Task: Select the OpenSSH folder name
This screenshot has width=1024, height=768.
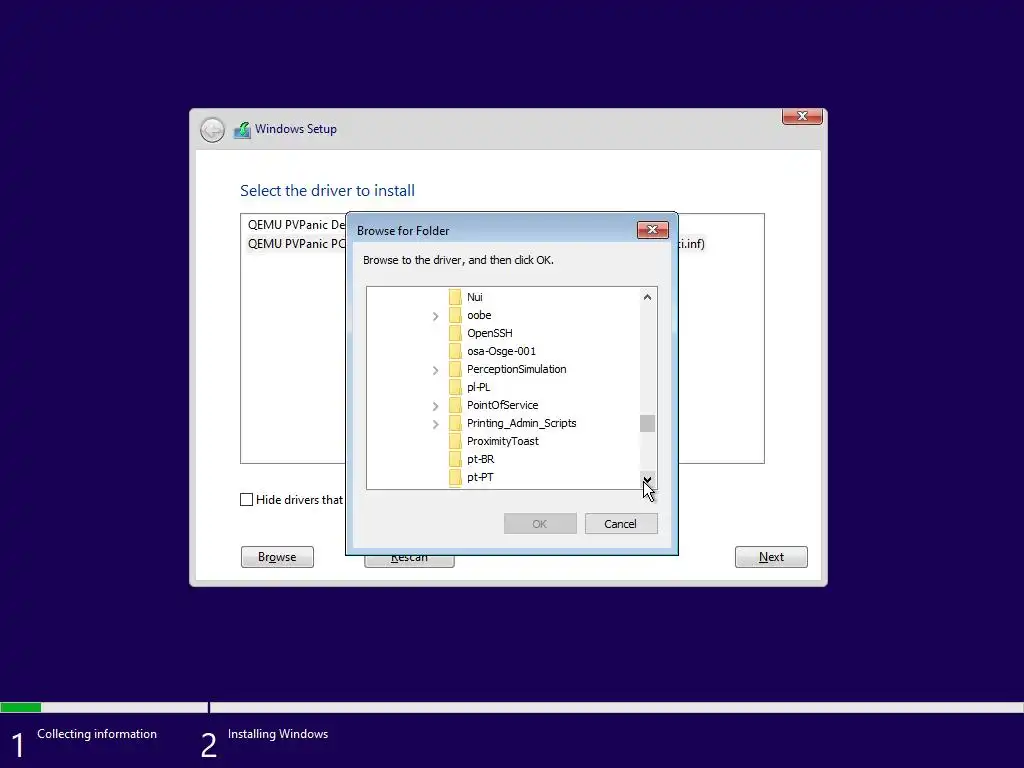Action: 490,333
